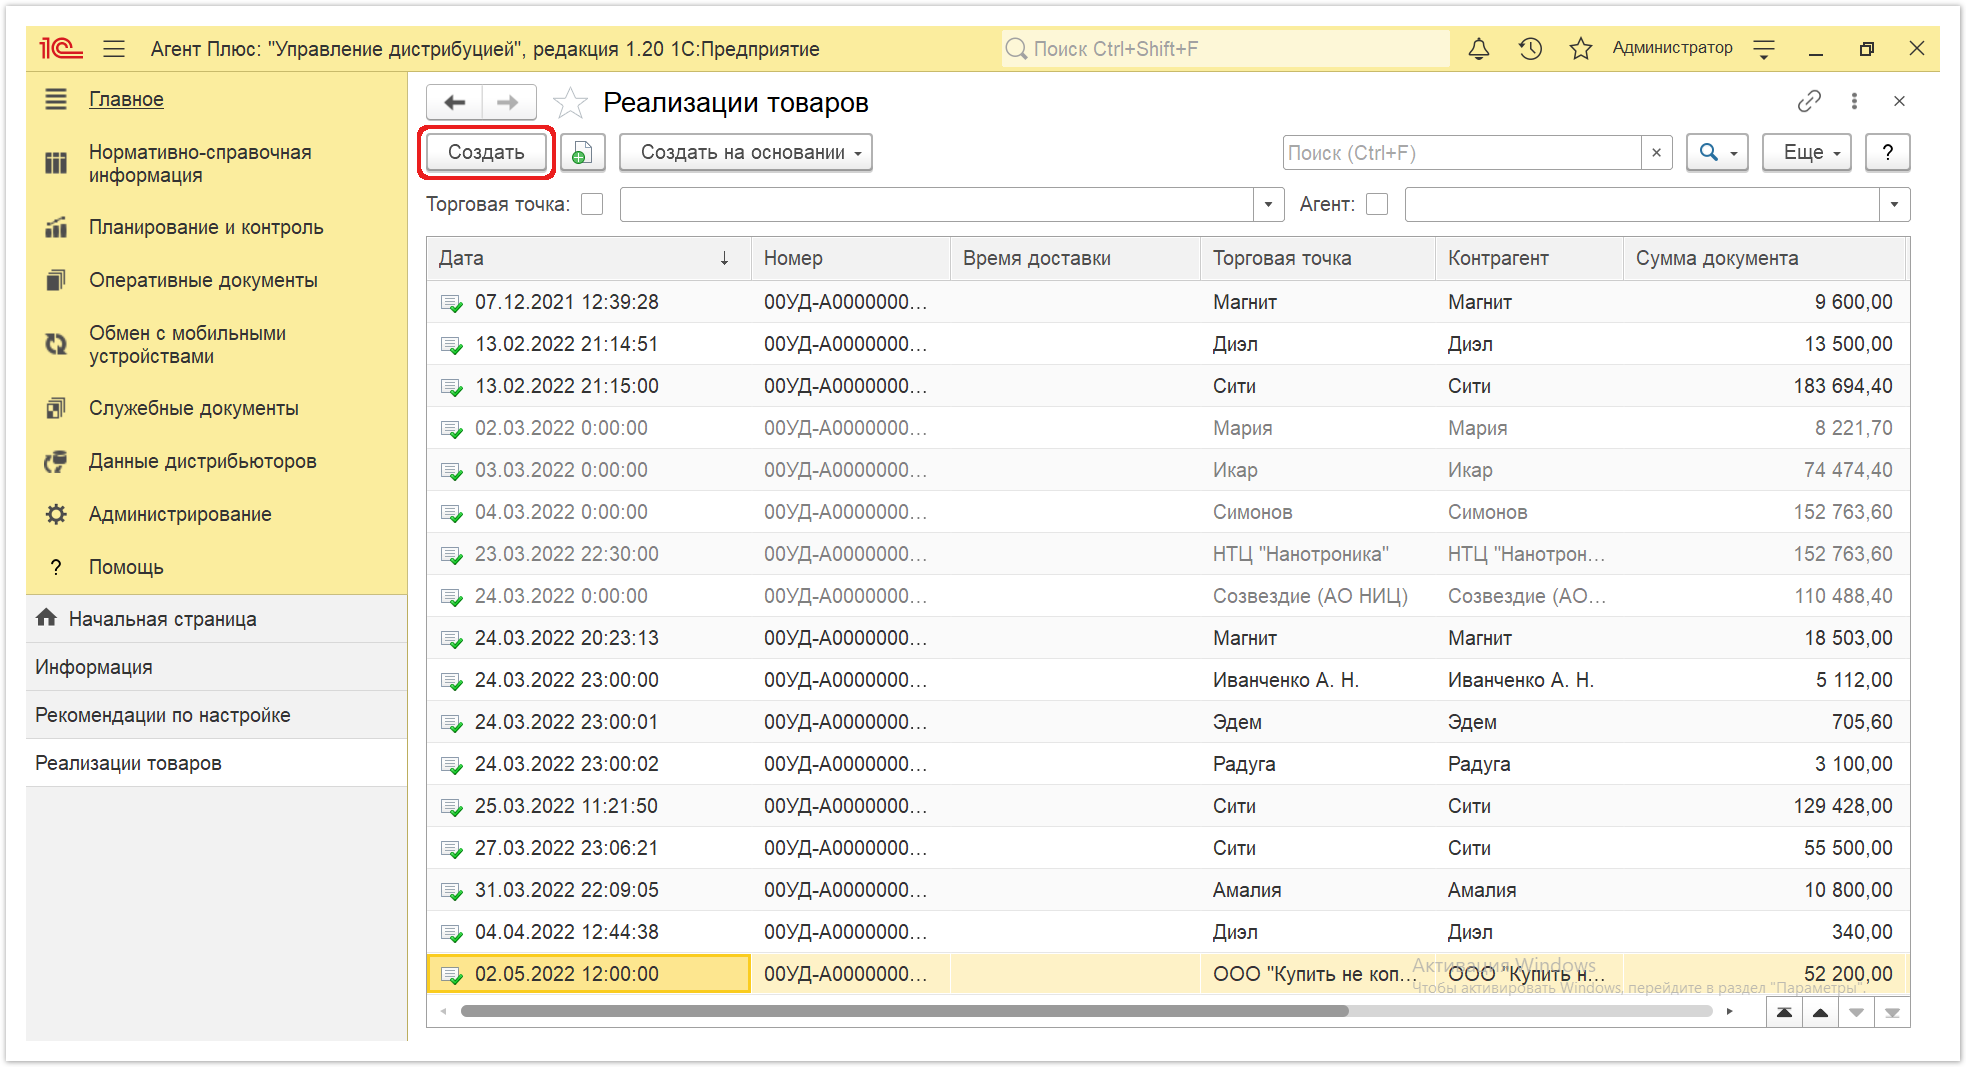
Task: Click posted document icon of 07.12.2021 row
Action: point(452,303)
